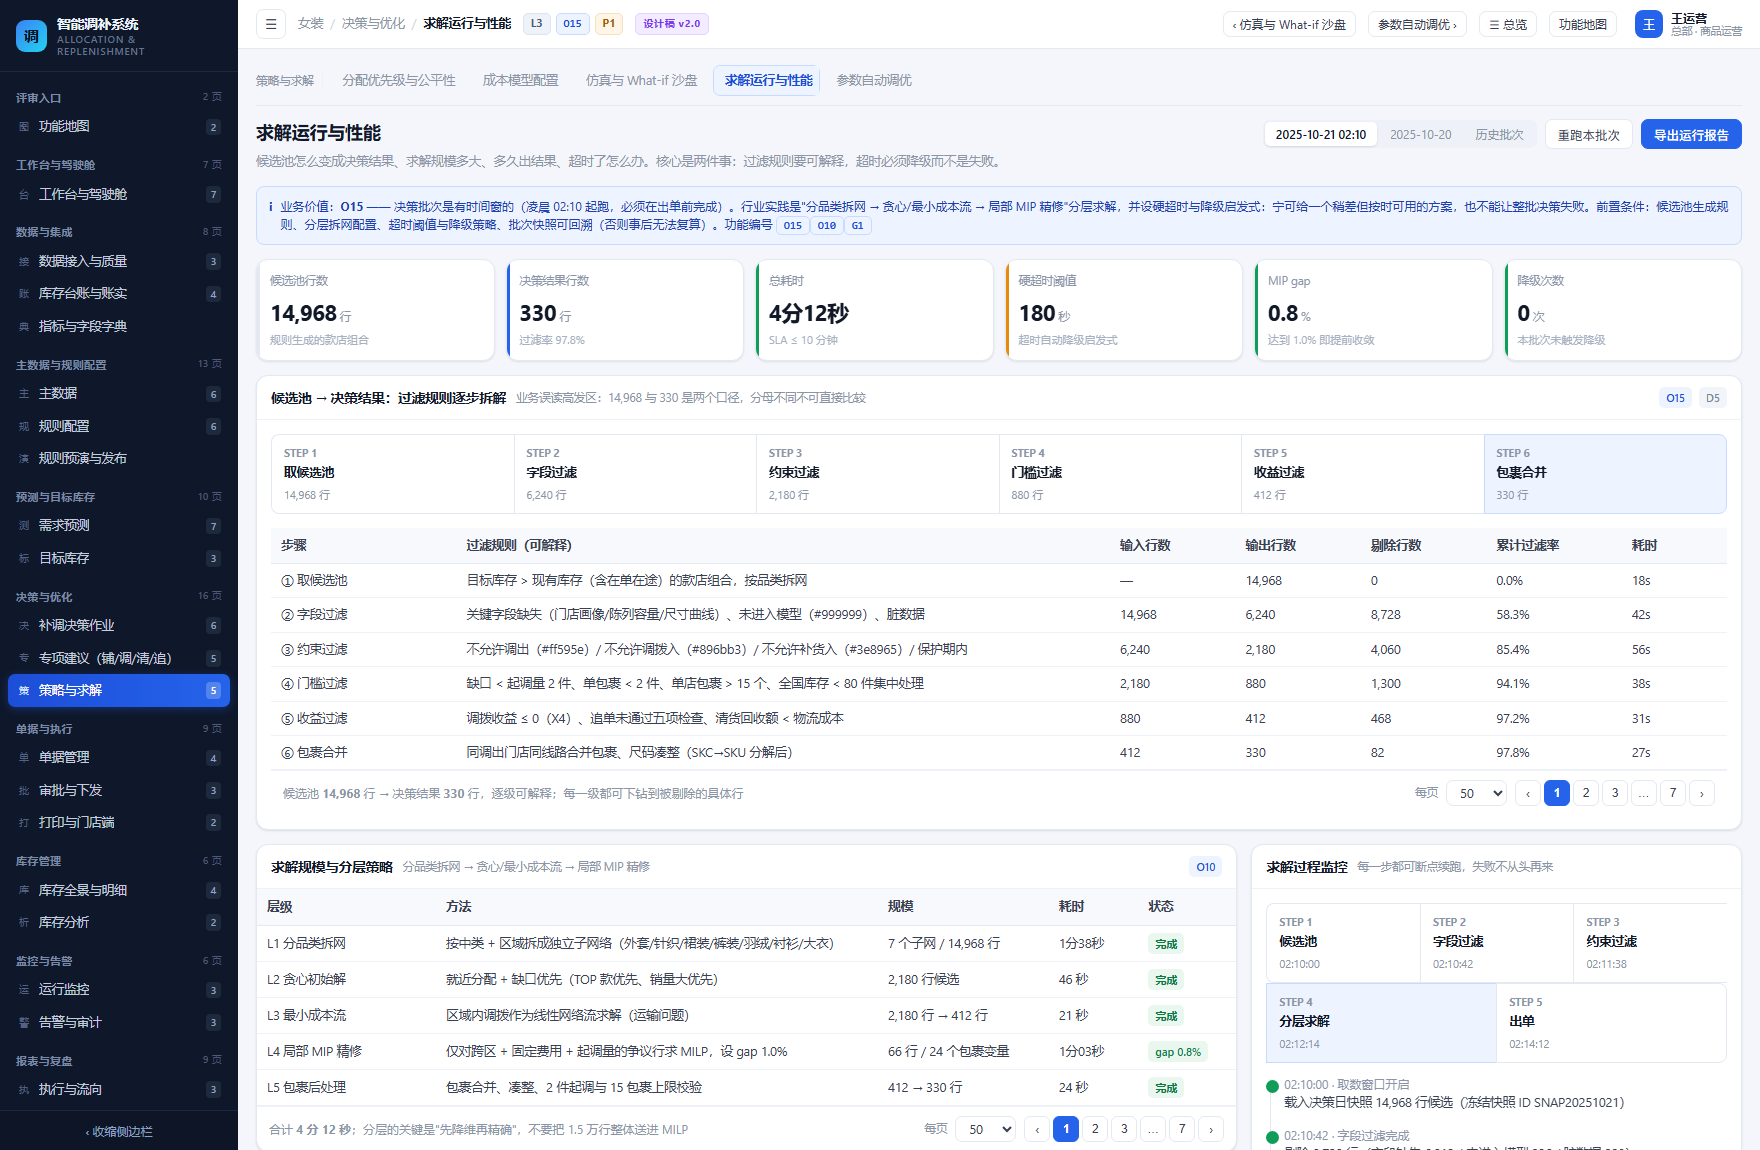1760x1150 pixels.
Task: Go to previous page in filter rules table
Action: tap(1528, 793)
